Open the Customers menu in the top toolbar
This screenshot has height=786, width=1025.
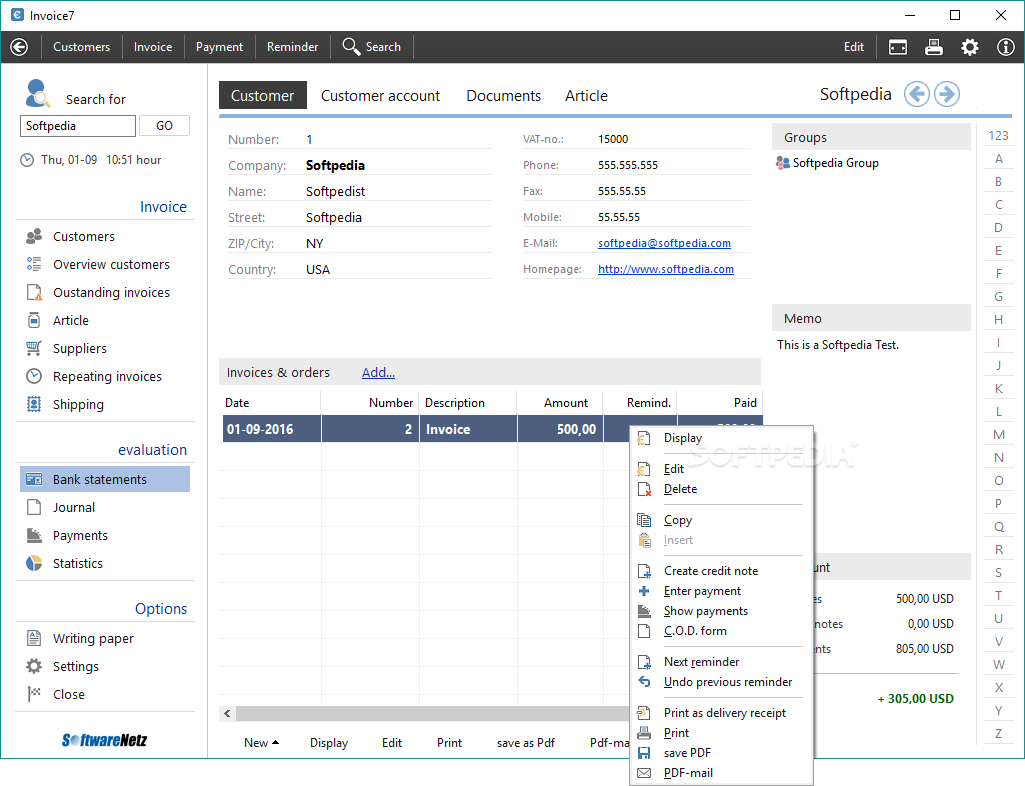(x=82, y=47)
